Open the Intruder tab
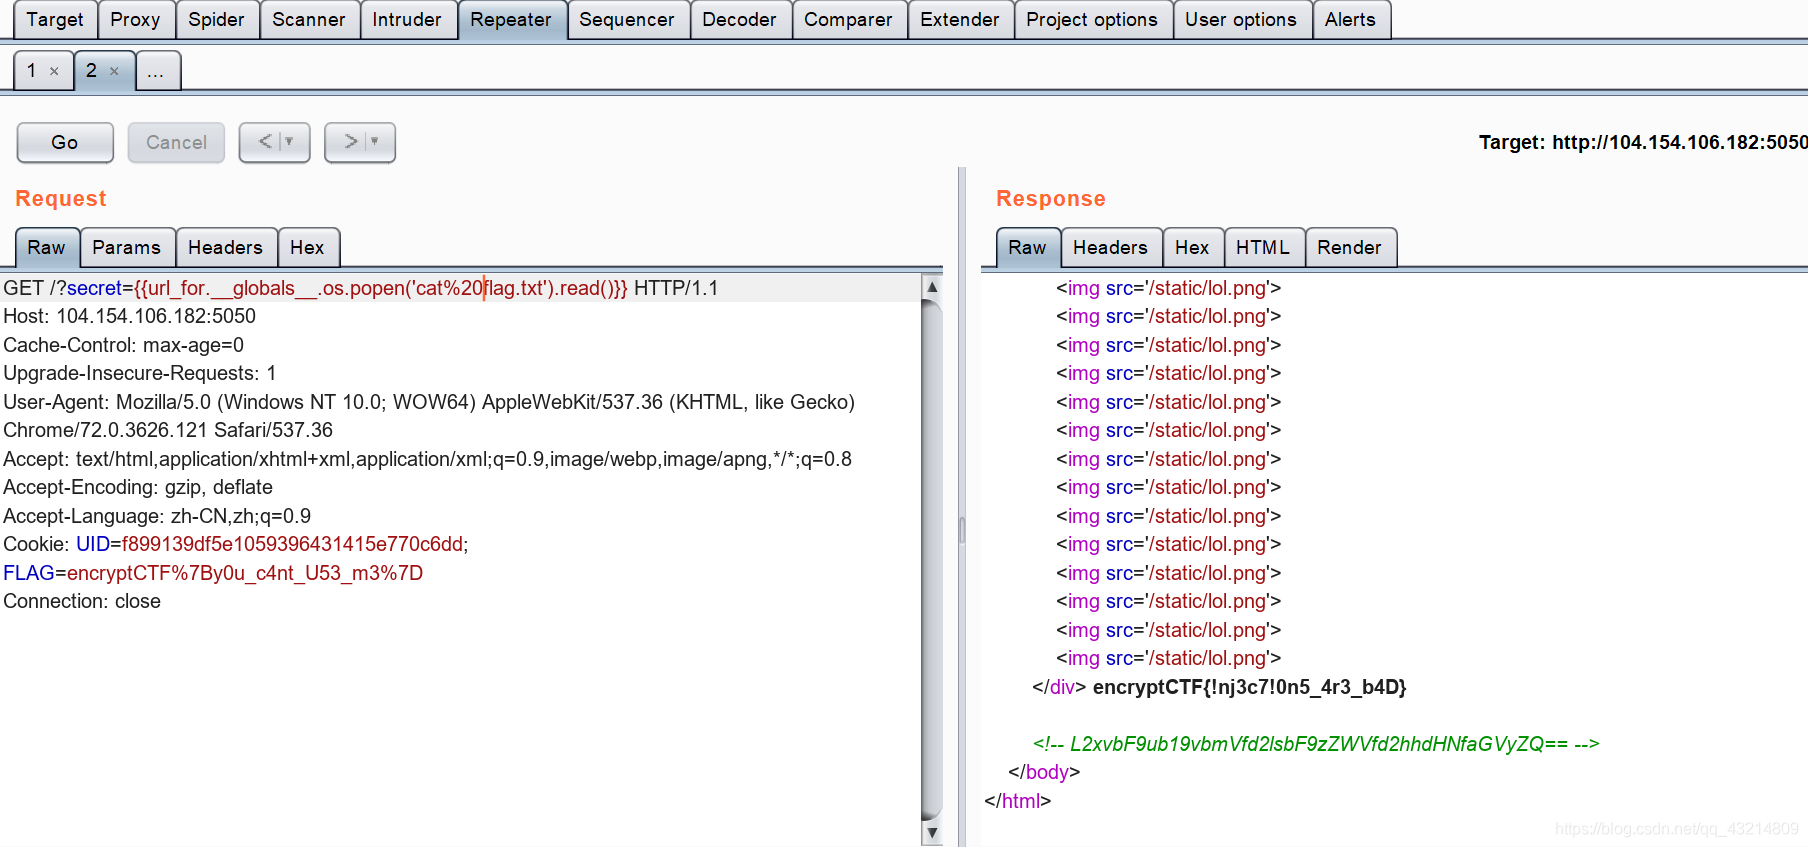Viewport: 1808px width, 847px height. click(x=406, y=19)
